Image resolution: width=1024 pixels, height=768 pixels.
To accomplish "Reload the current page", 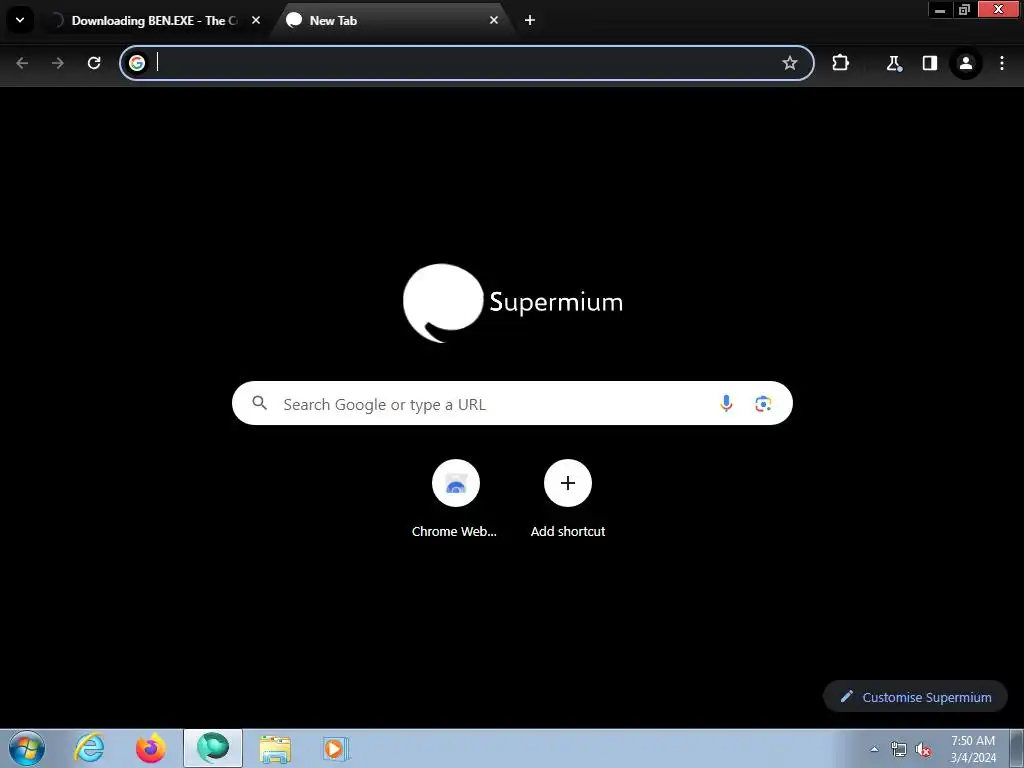I will click(94, 63).
